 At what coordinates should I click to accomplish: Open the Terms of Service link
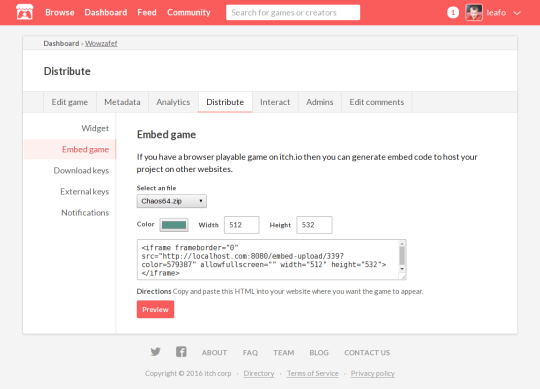pyautogui.click(x=313, y=374)
